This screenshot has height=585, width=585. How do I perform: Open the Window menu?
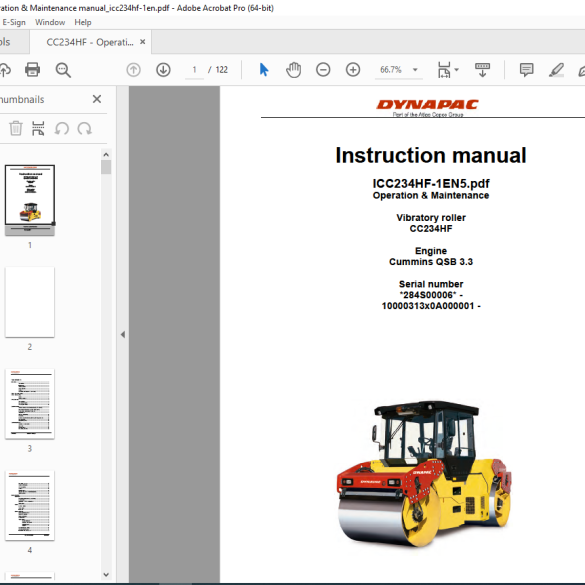50,22
